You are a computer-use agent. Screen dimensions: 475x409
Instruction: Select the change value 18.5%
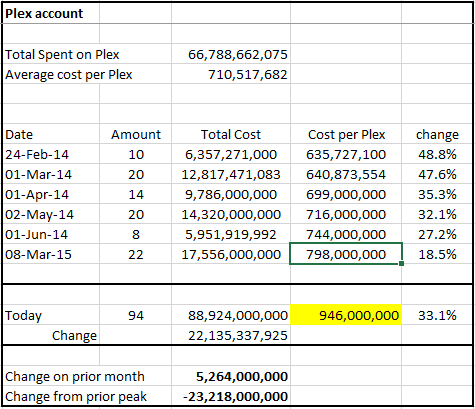437,254
